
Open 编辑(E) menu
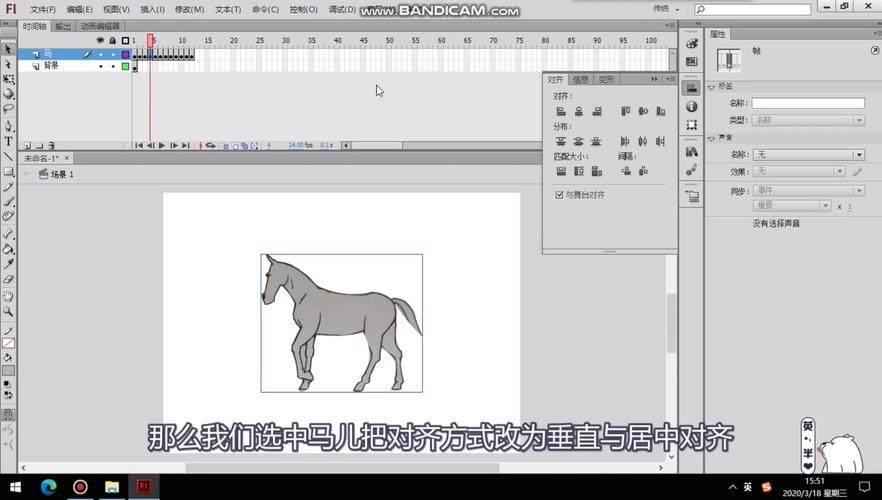pyautogui.click(x=79, y=10)
